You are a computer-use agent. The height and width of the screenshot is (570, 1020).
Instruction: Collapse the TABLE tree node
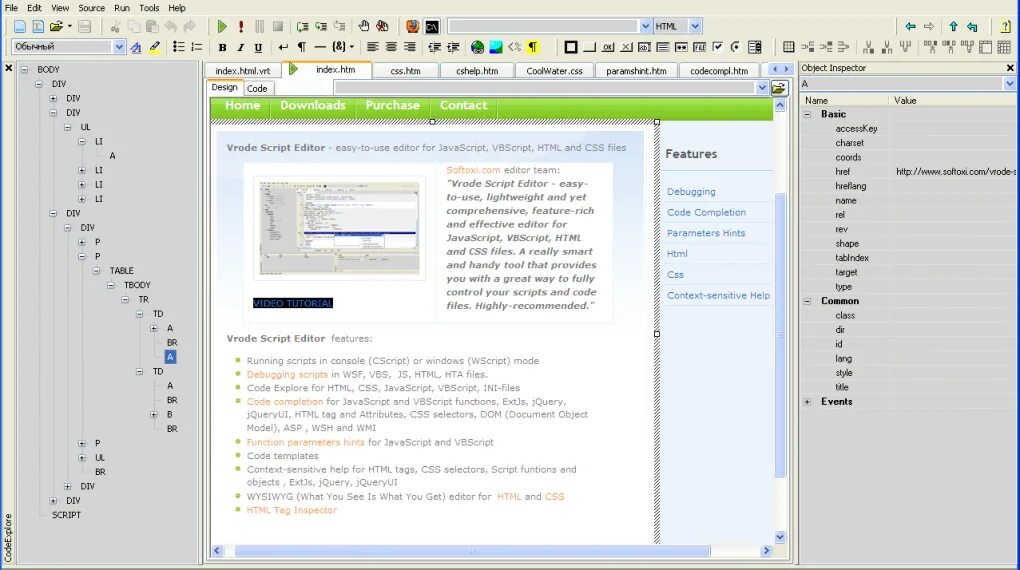pyautogui.click(x=96, y=271)
